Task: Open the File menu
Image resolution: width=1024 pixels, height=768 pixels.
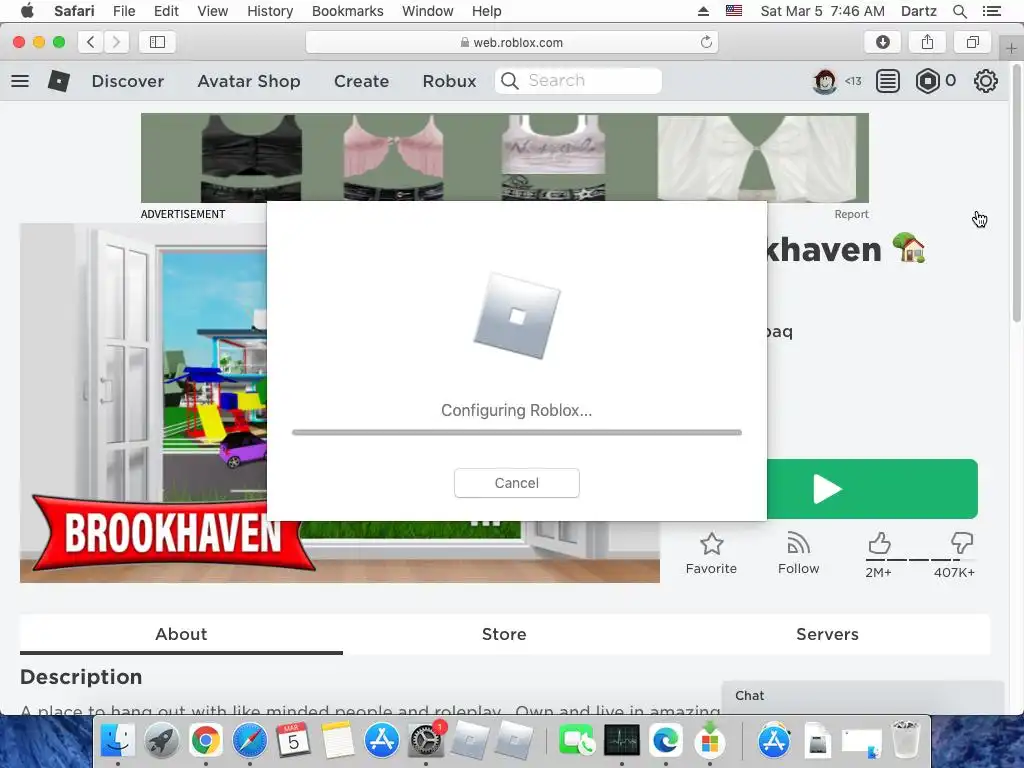Action: click(123, 11)
